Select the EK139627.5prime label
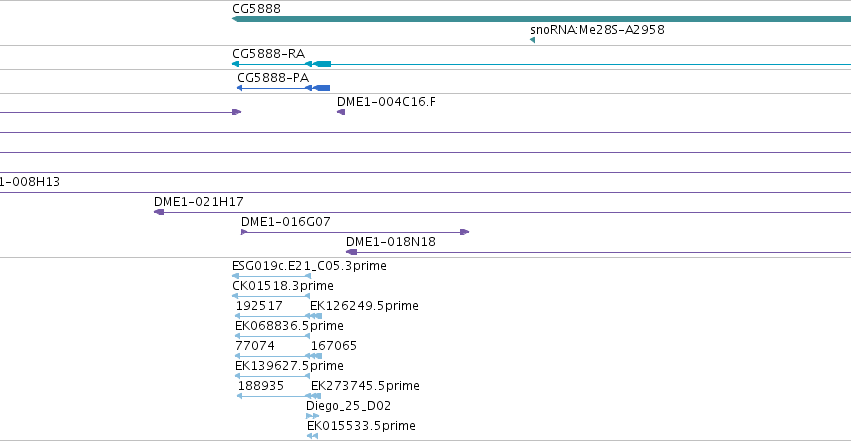Image resolution: width=851 pixels, height=441 pixels. point(289,366)
